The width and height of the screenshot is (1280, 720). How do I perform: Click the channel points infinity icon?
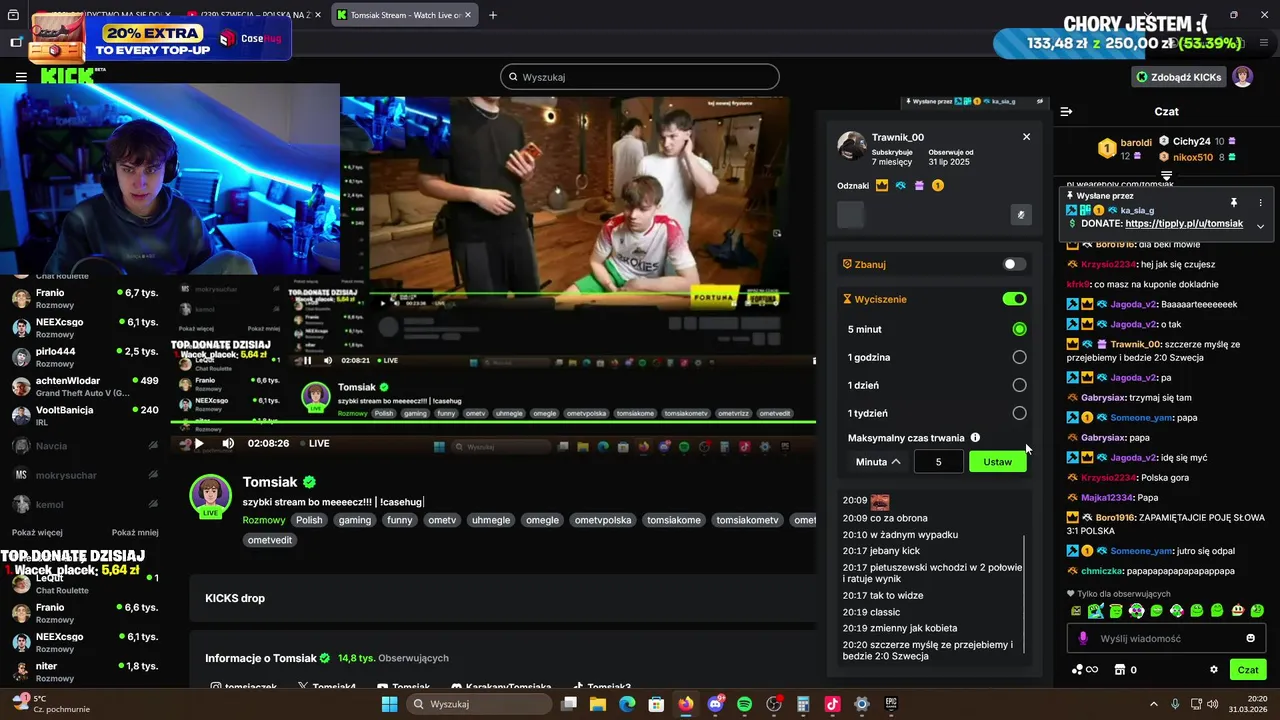[x=1085, y=670]
